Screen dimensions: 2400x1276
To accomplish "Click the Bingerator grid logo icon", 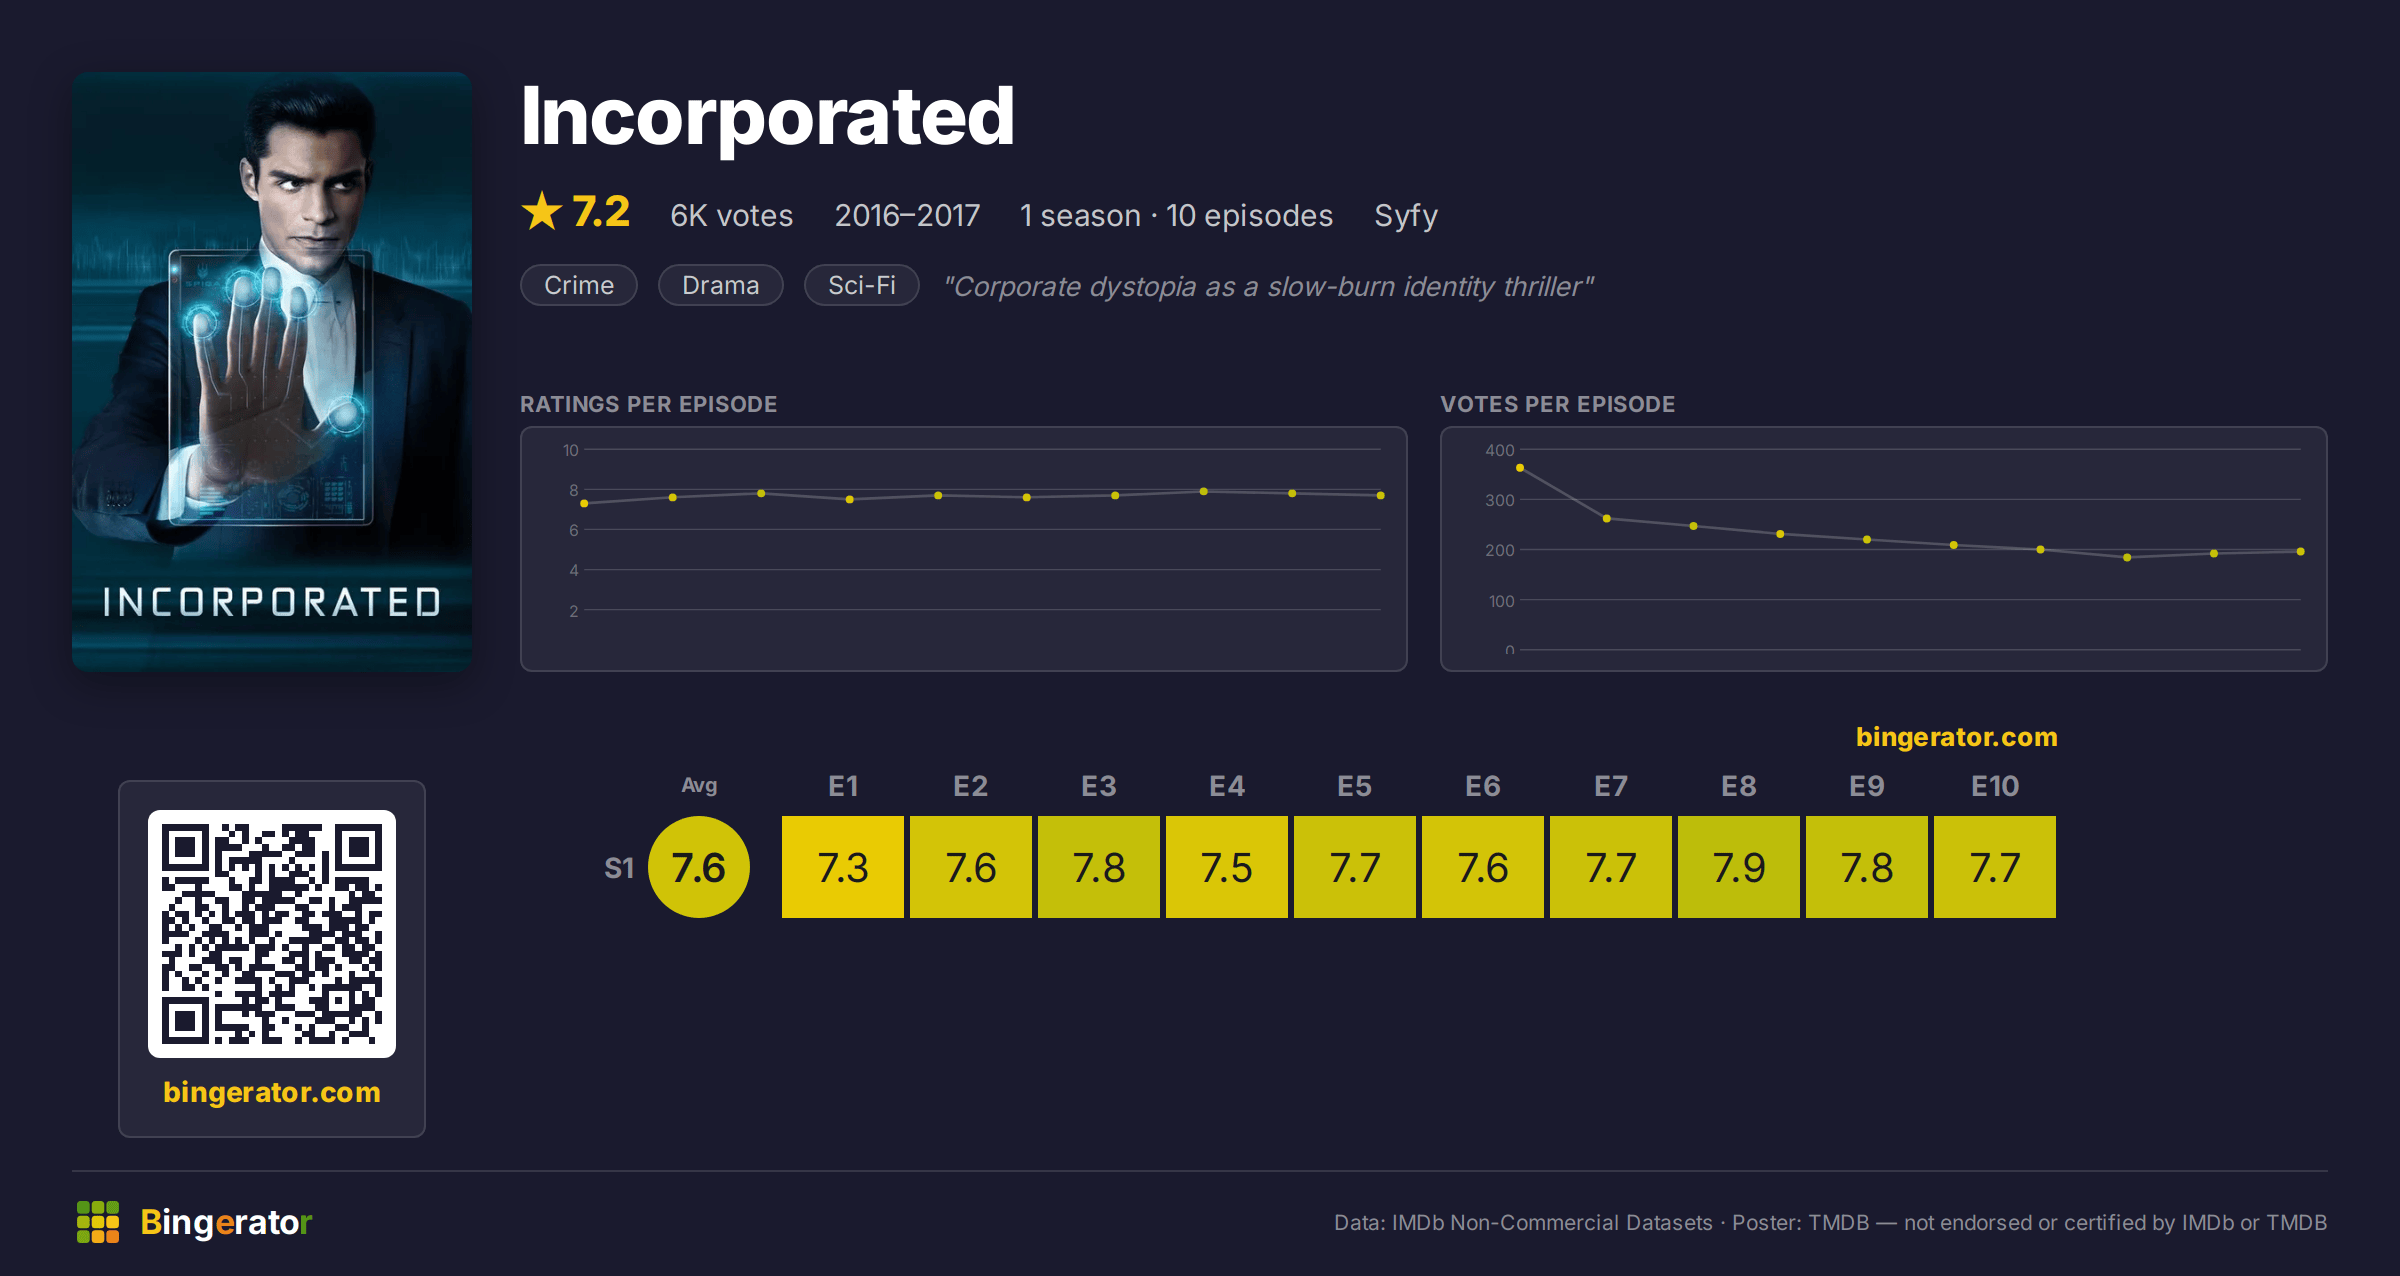I will (98, 1222).
